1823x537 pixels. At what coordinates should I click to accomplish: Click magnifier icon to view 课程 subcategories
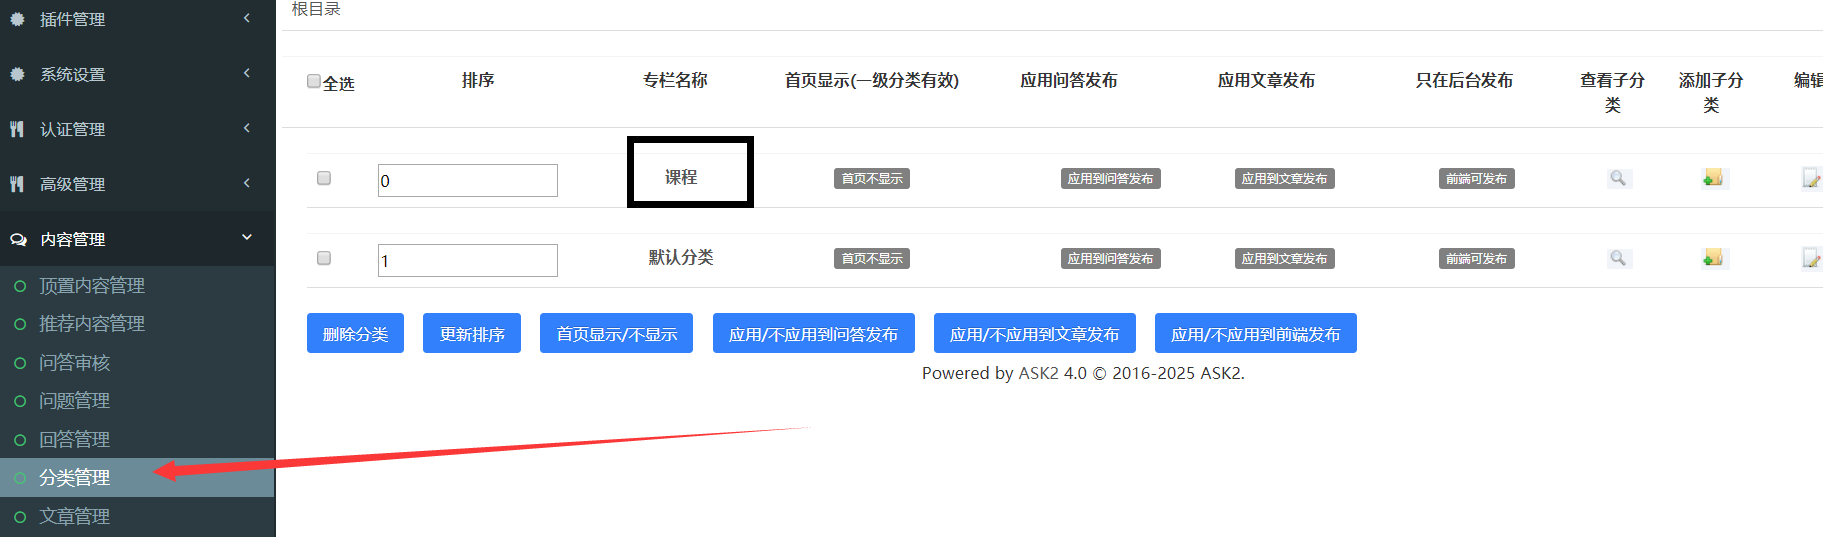[x=1617, y=178]
